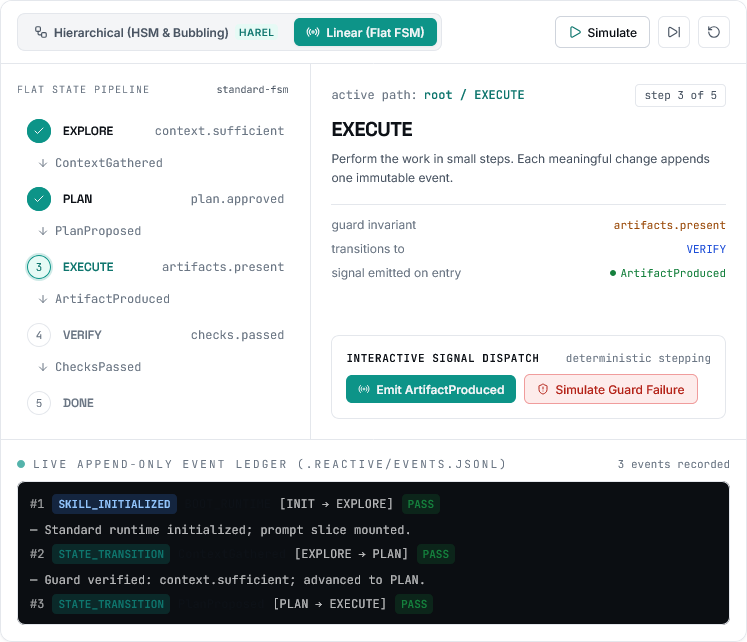The width and height of the screenshot is (747, 642).
Task: Click the 3 events recorded counter
Action: tap(674, 464)
